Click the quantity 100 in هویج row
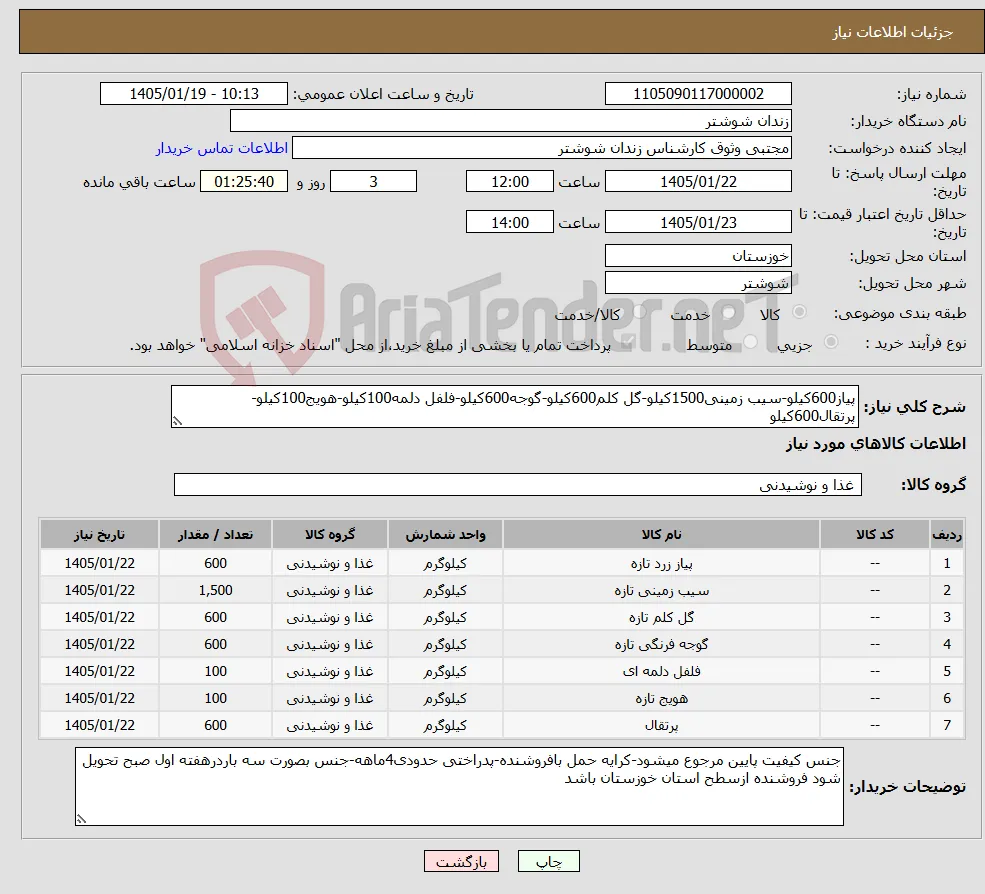Viewport: 985px width, 894px height. [215, 699]
